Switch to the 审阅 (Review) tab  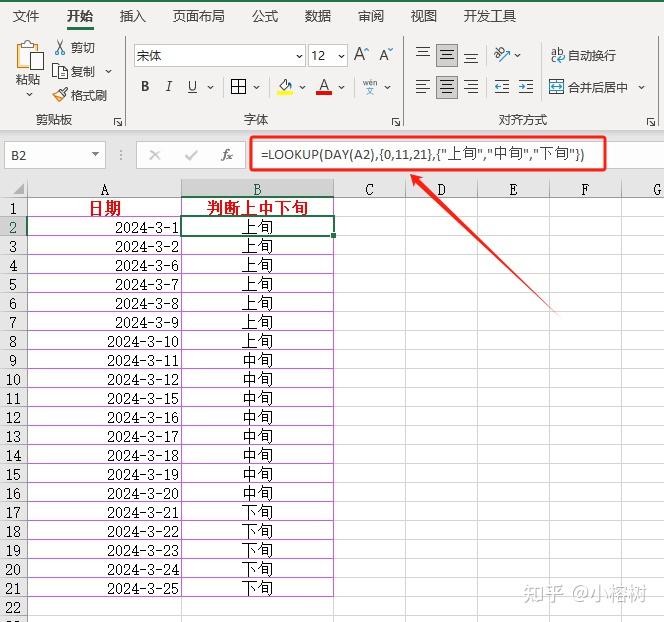click(371, 16)
